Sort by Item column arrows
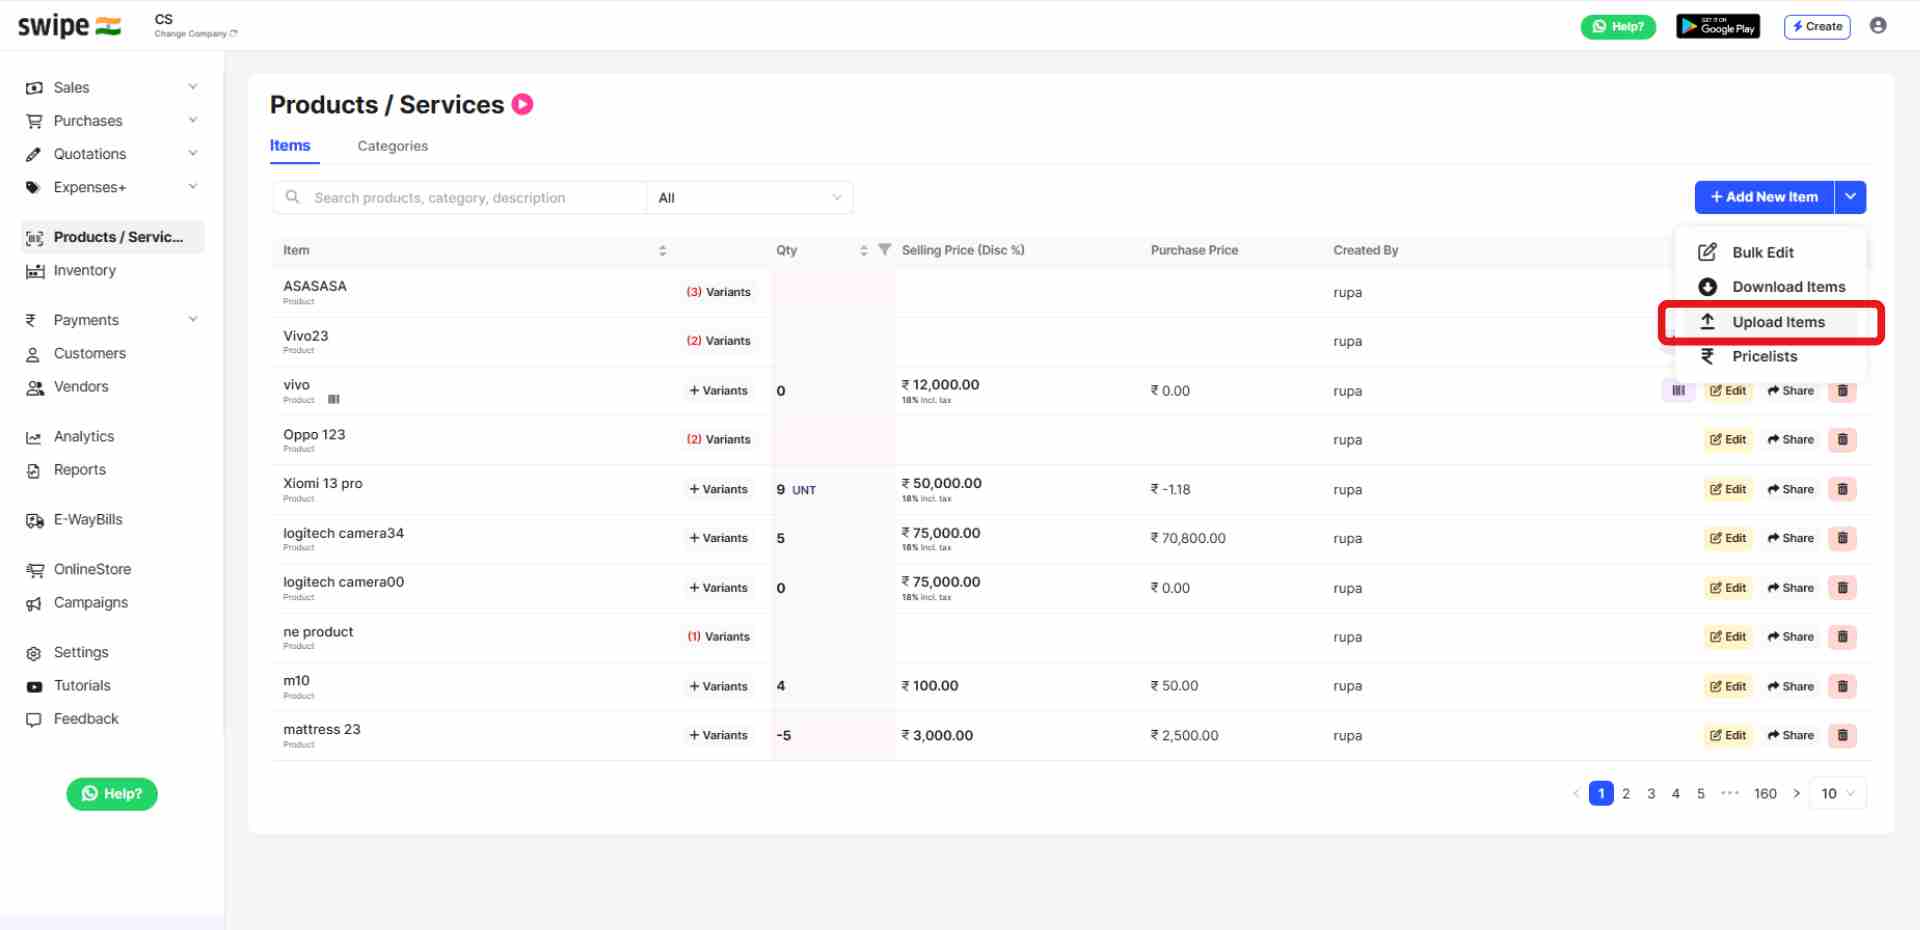This screenshot has height=930, width=1920. [x=662, y=251]
